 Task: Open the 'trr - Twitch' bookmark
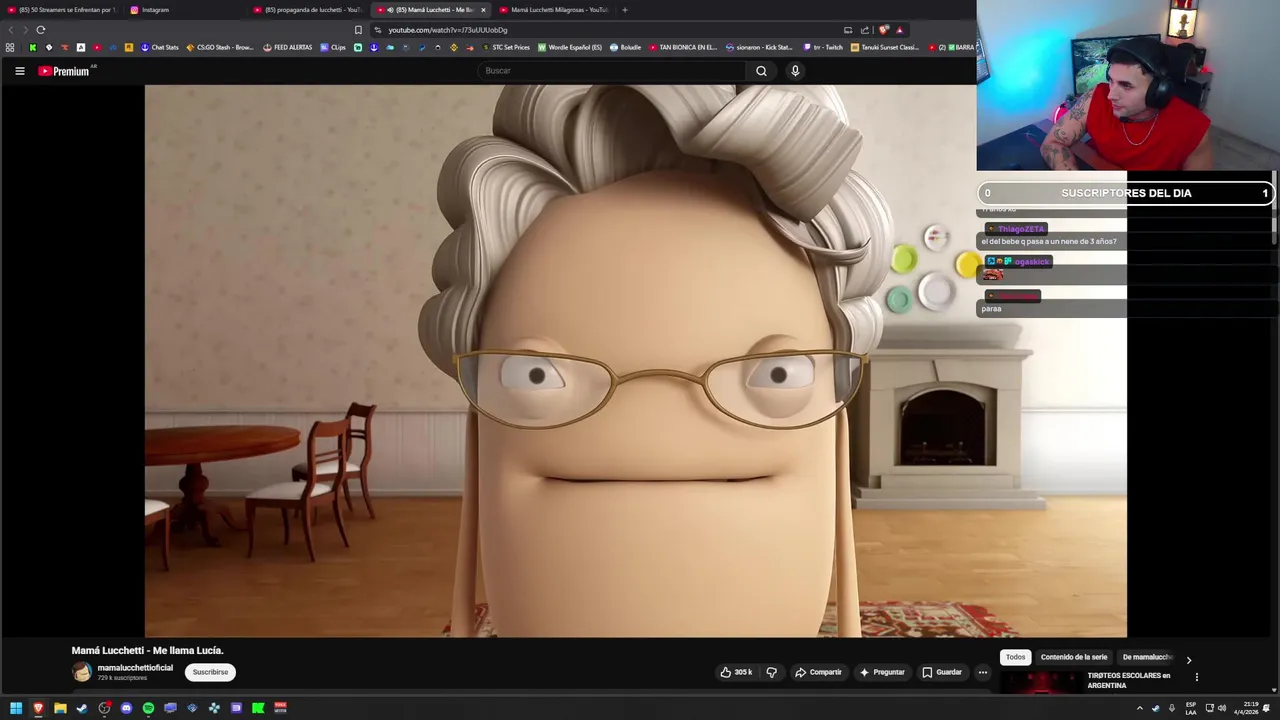(x=824, y=47)
